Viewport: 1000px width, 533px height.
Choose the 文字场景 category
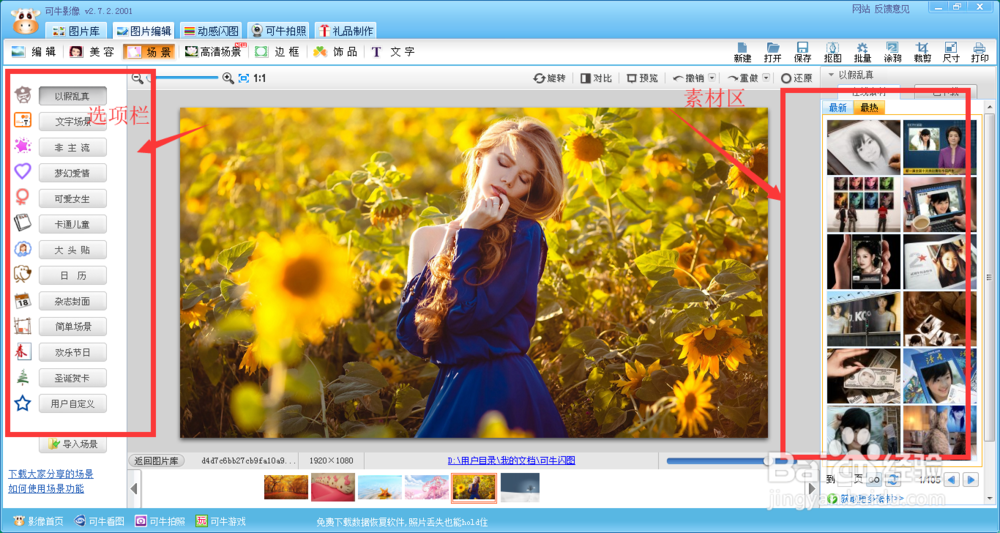click(73, 122)
